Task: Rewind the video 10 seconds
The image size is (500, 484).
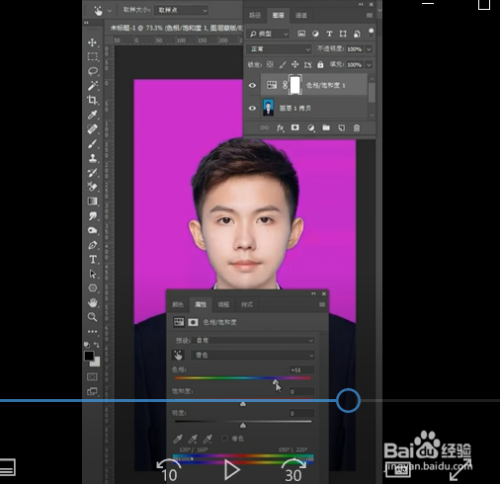Action: click(169, 470)
